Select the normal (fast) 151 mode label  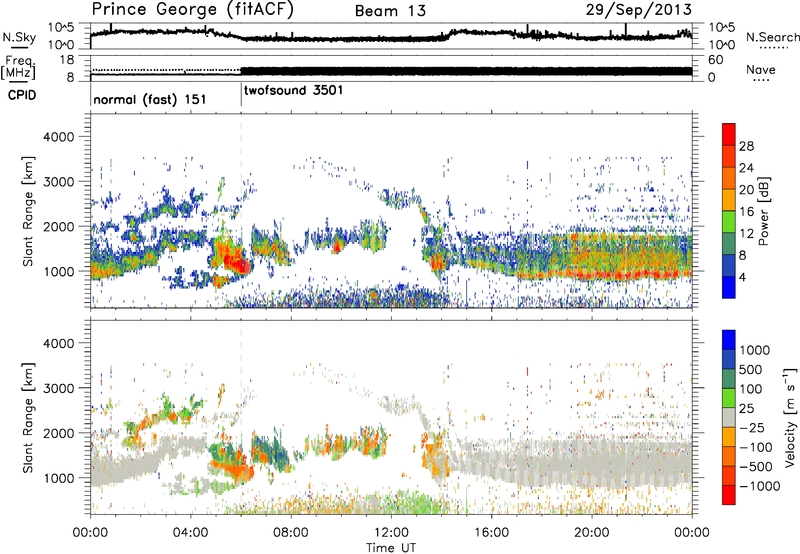(x=150, y=99)
